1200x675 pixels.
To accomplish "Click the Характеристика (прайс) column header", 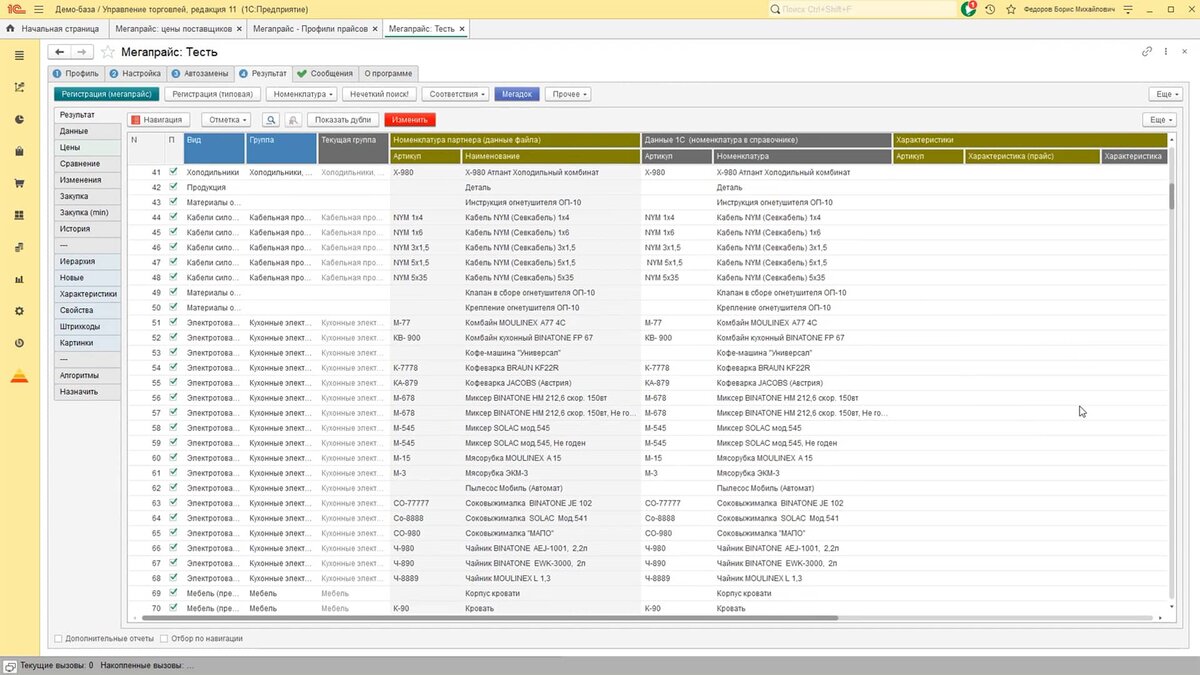I will pos(1031,156).
